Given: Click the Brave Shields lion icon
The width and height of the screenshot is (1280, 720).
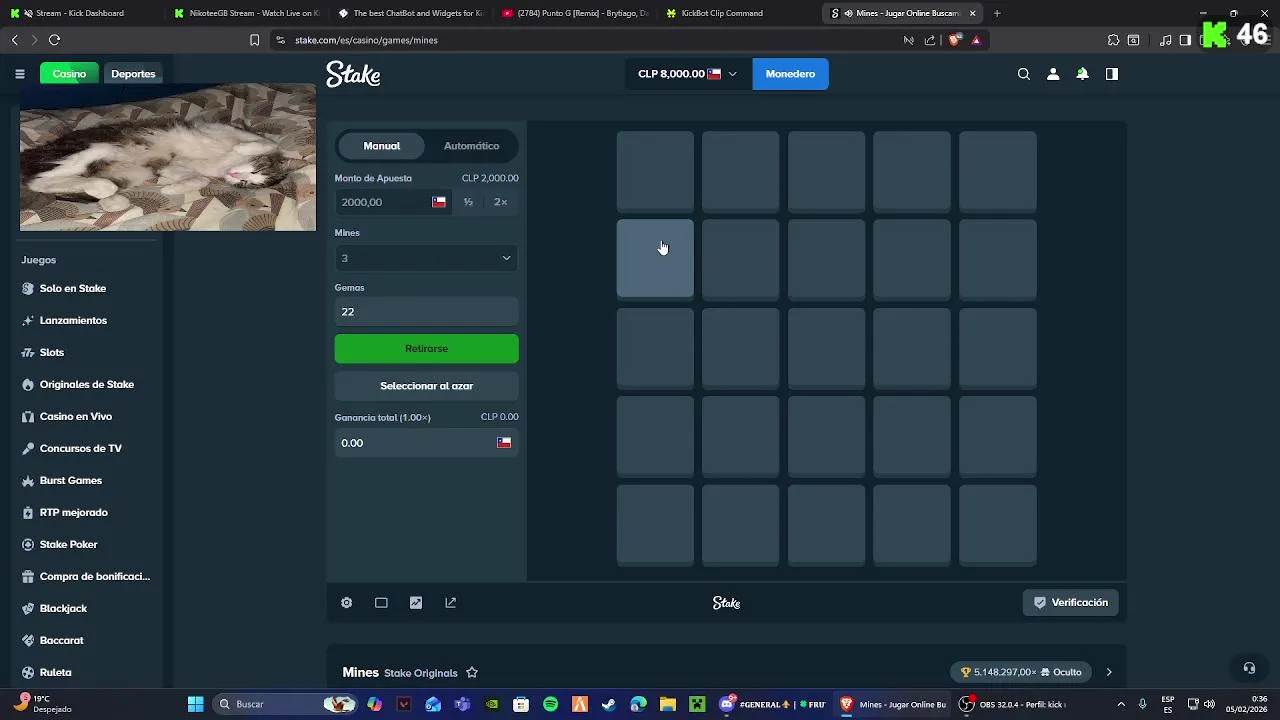Looking at the screenshot, I should tap(954, 40).
